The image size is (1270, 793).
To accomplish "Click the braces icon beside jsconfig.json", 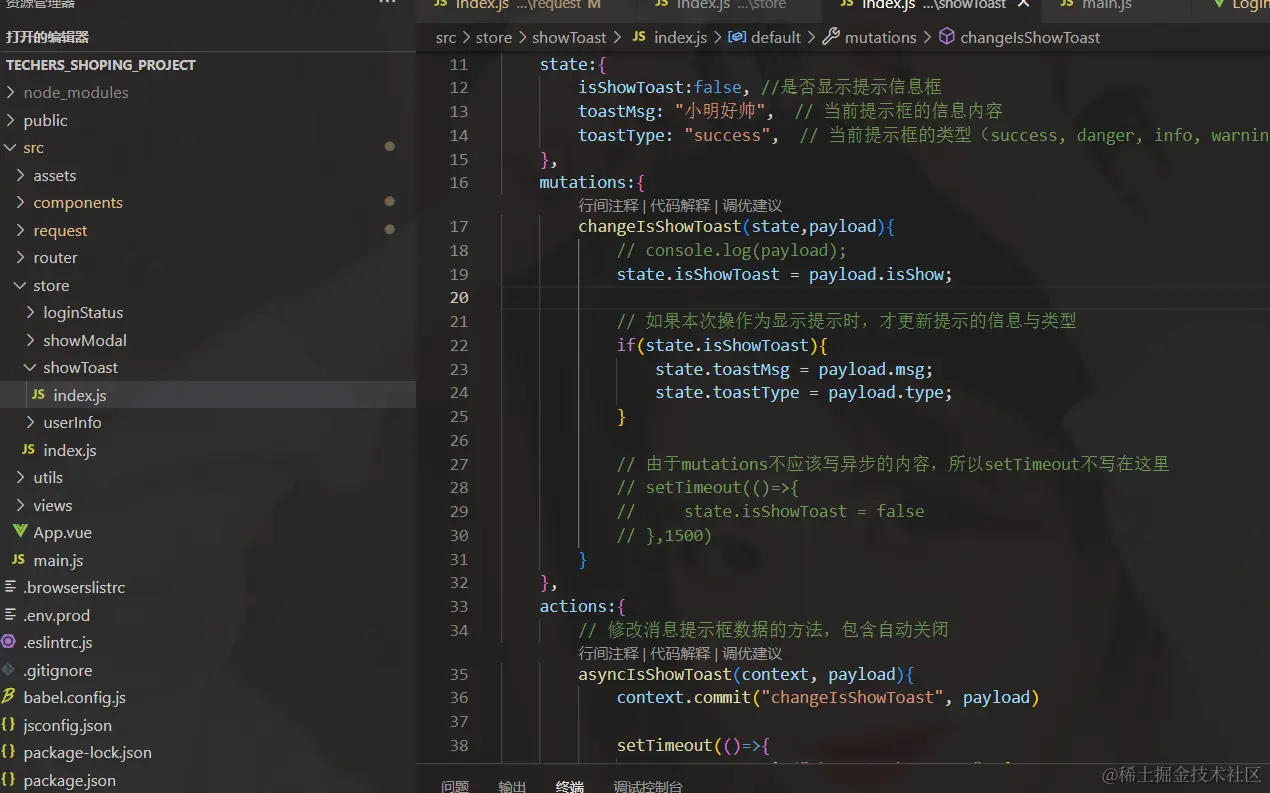I will [x=8, y=725].
